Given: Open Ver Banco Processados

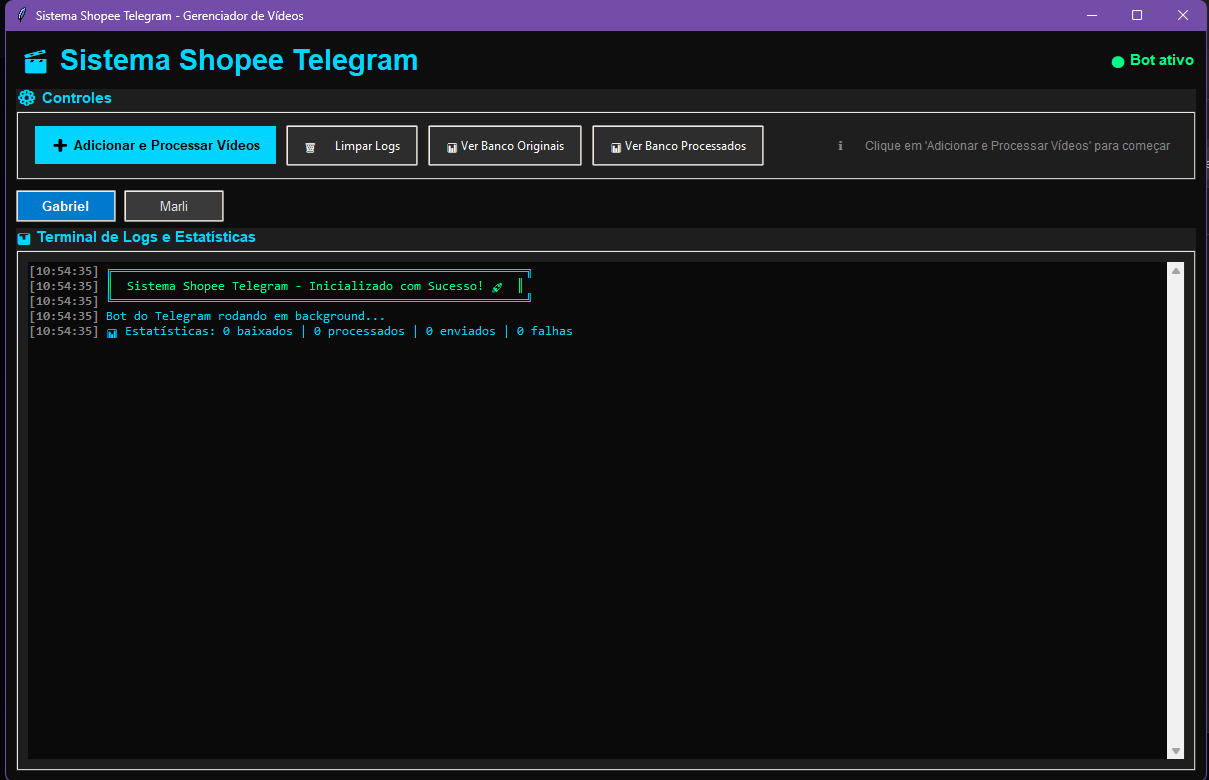Looking at the screenshot, I should click(678, 146).
